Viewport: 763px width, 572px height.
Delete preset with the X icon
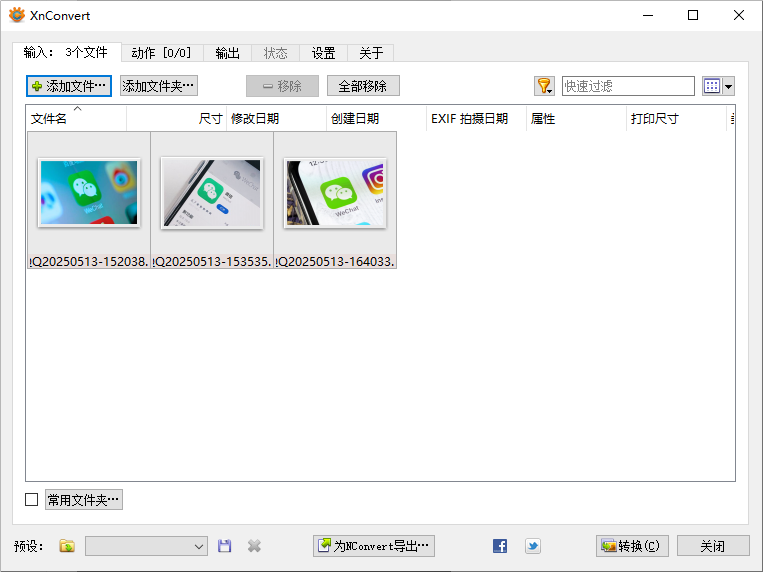pos(254,546)
